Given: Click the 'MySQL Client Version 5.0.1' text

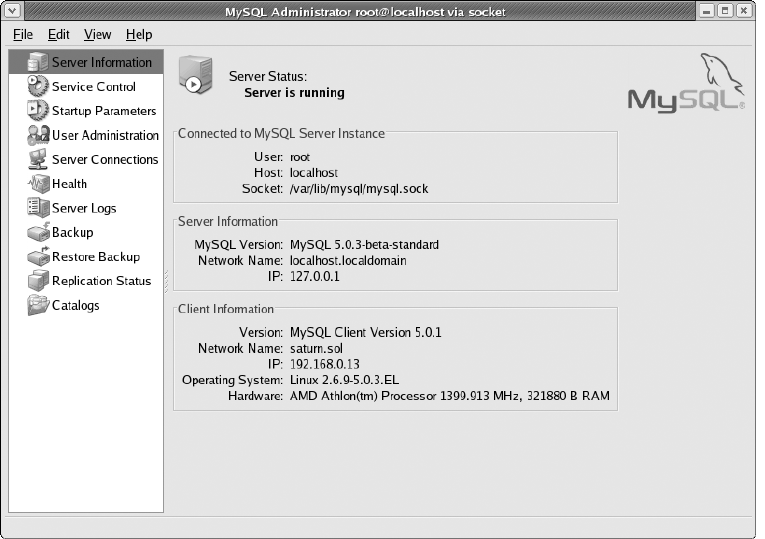Looking at the screenshot, I should (x=365, y=333).
